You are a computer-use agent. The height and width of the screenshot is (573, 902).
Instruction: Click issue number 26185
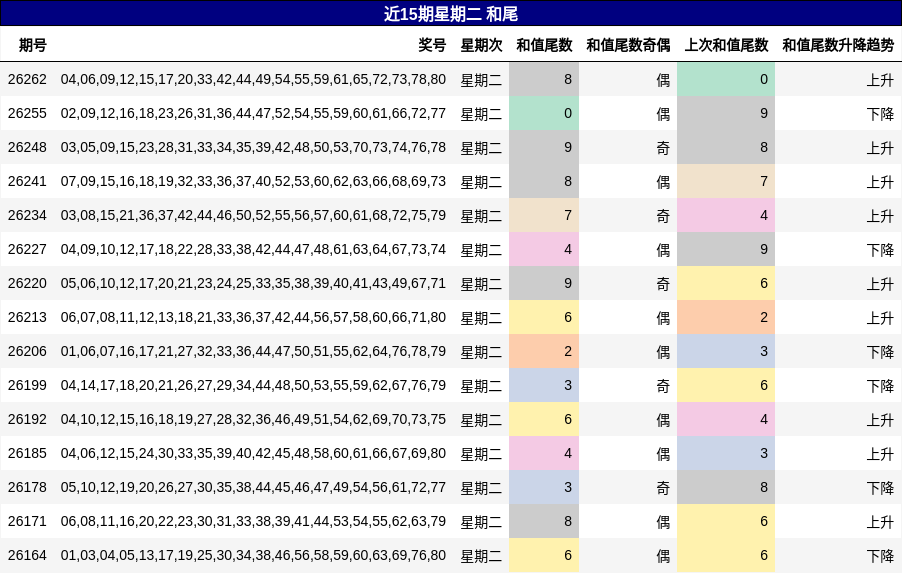27,453
